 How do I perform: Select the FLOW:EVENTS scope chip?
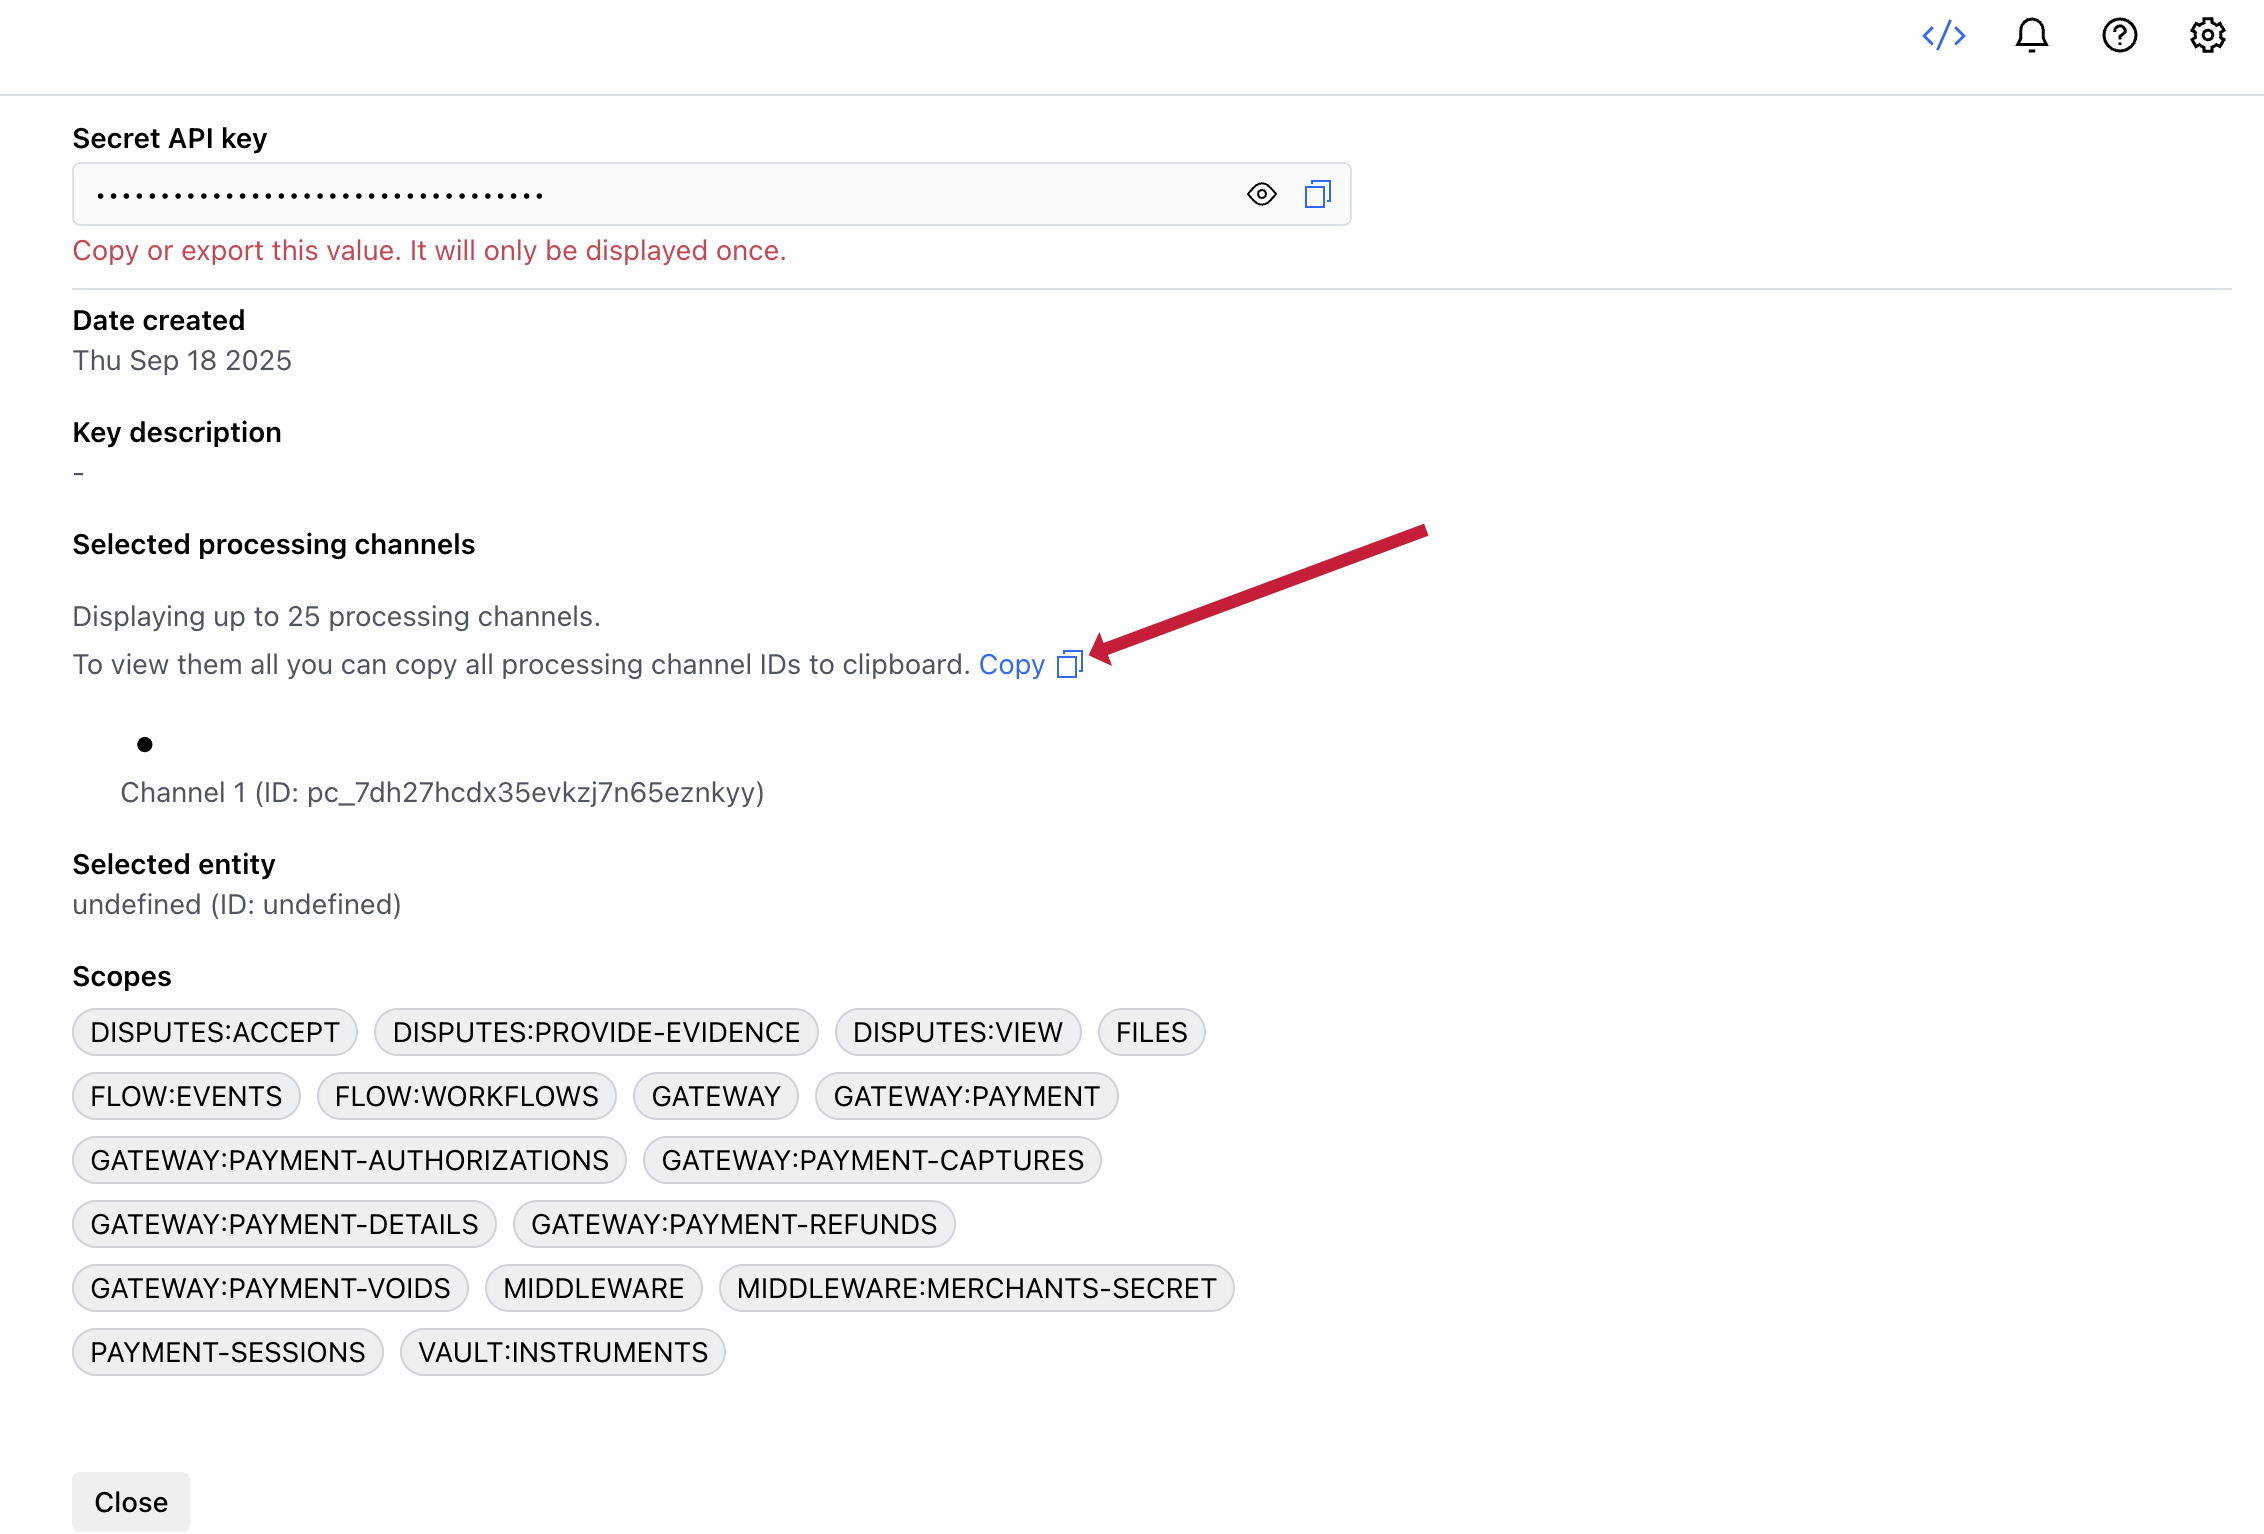click(185, 1096)
